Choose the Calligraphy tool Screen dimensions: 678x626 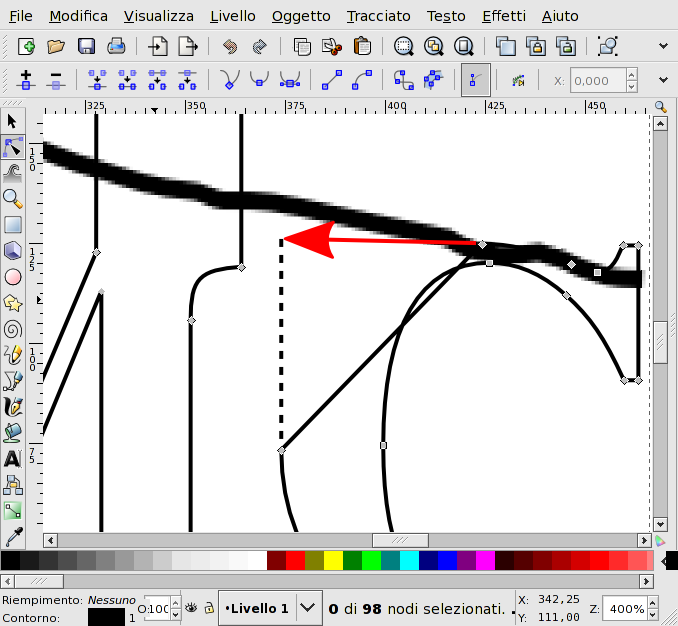click(x=13, y=407)
